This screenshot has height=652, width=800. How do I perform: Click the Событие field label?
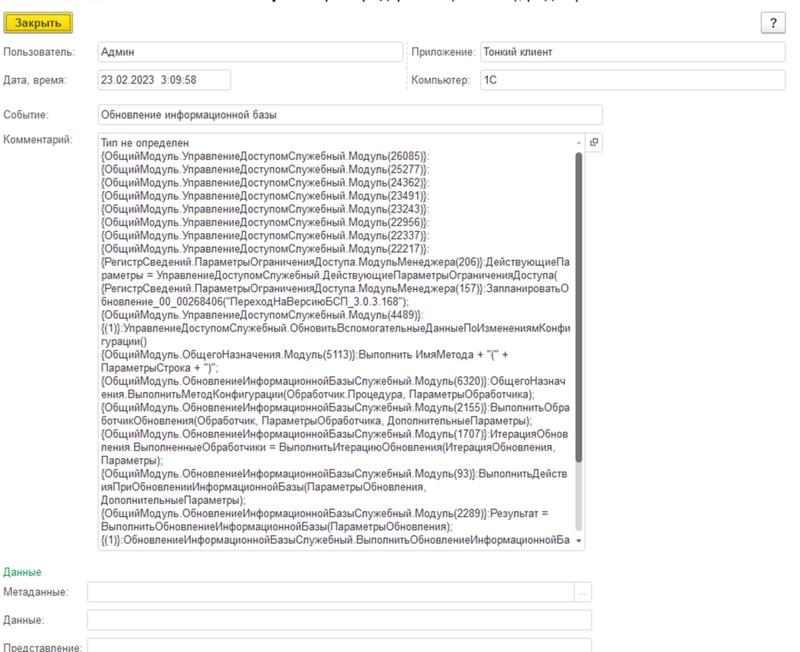(26, 115)
